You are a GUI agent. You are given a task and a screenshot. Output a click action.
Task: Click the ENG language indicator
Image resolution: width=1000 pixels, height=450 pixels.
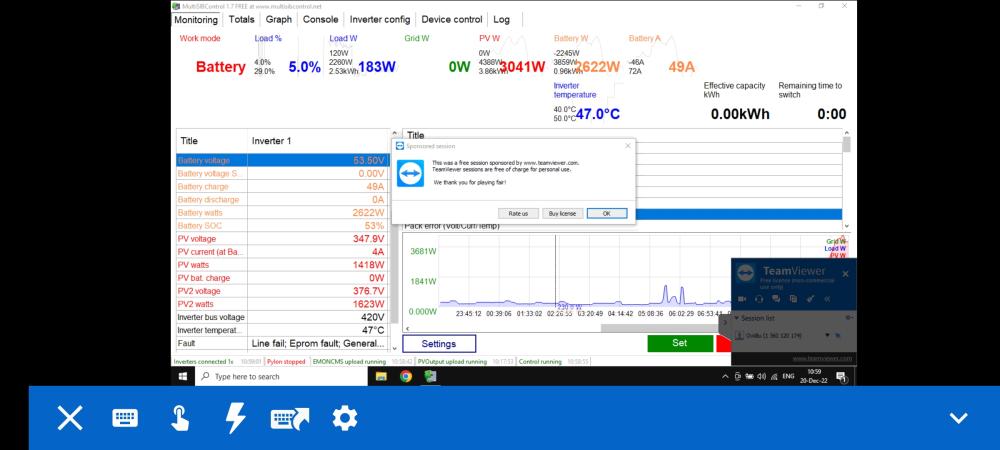pyautogui.click(x=788, y=377)
